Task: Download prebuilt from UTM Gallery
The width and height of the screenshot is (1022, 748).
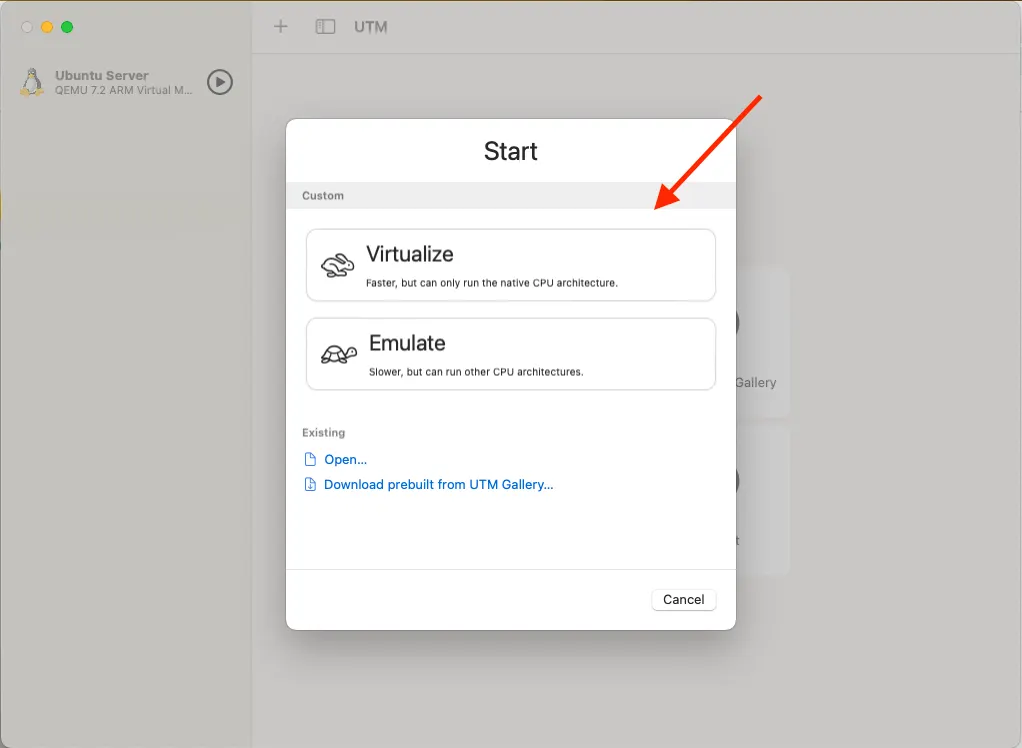Action: (437, 484)
